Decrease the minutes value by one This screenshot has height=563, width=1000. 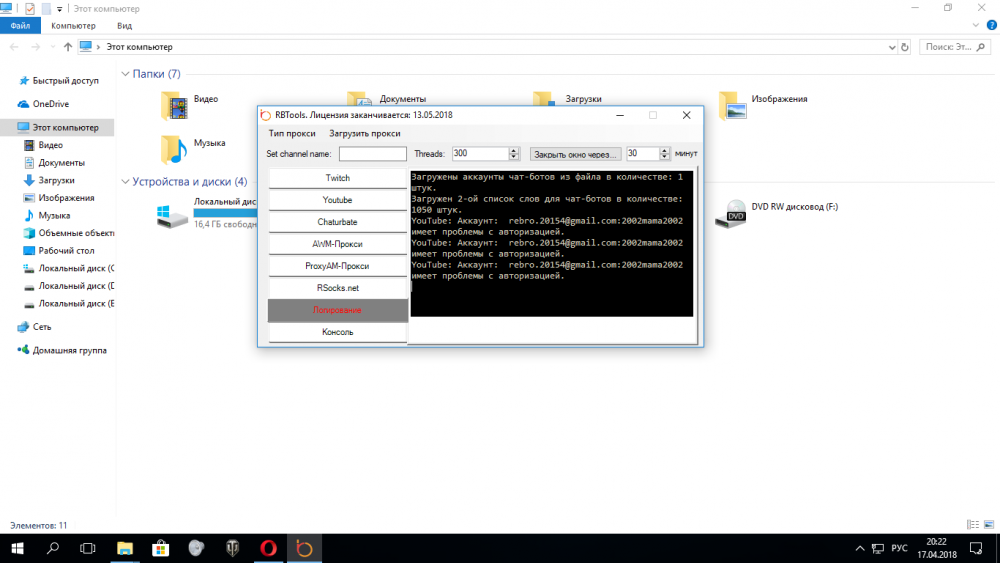click(664, 157)
